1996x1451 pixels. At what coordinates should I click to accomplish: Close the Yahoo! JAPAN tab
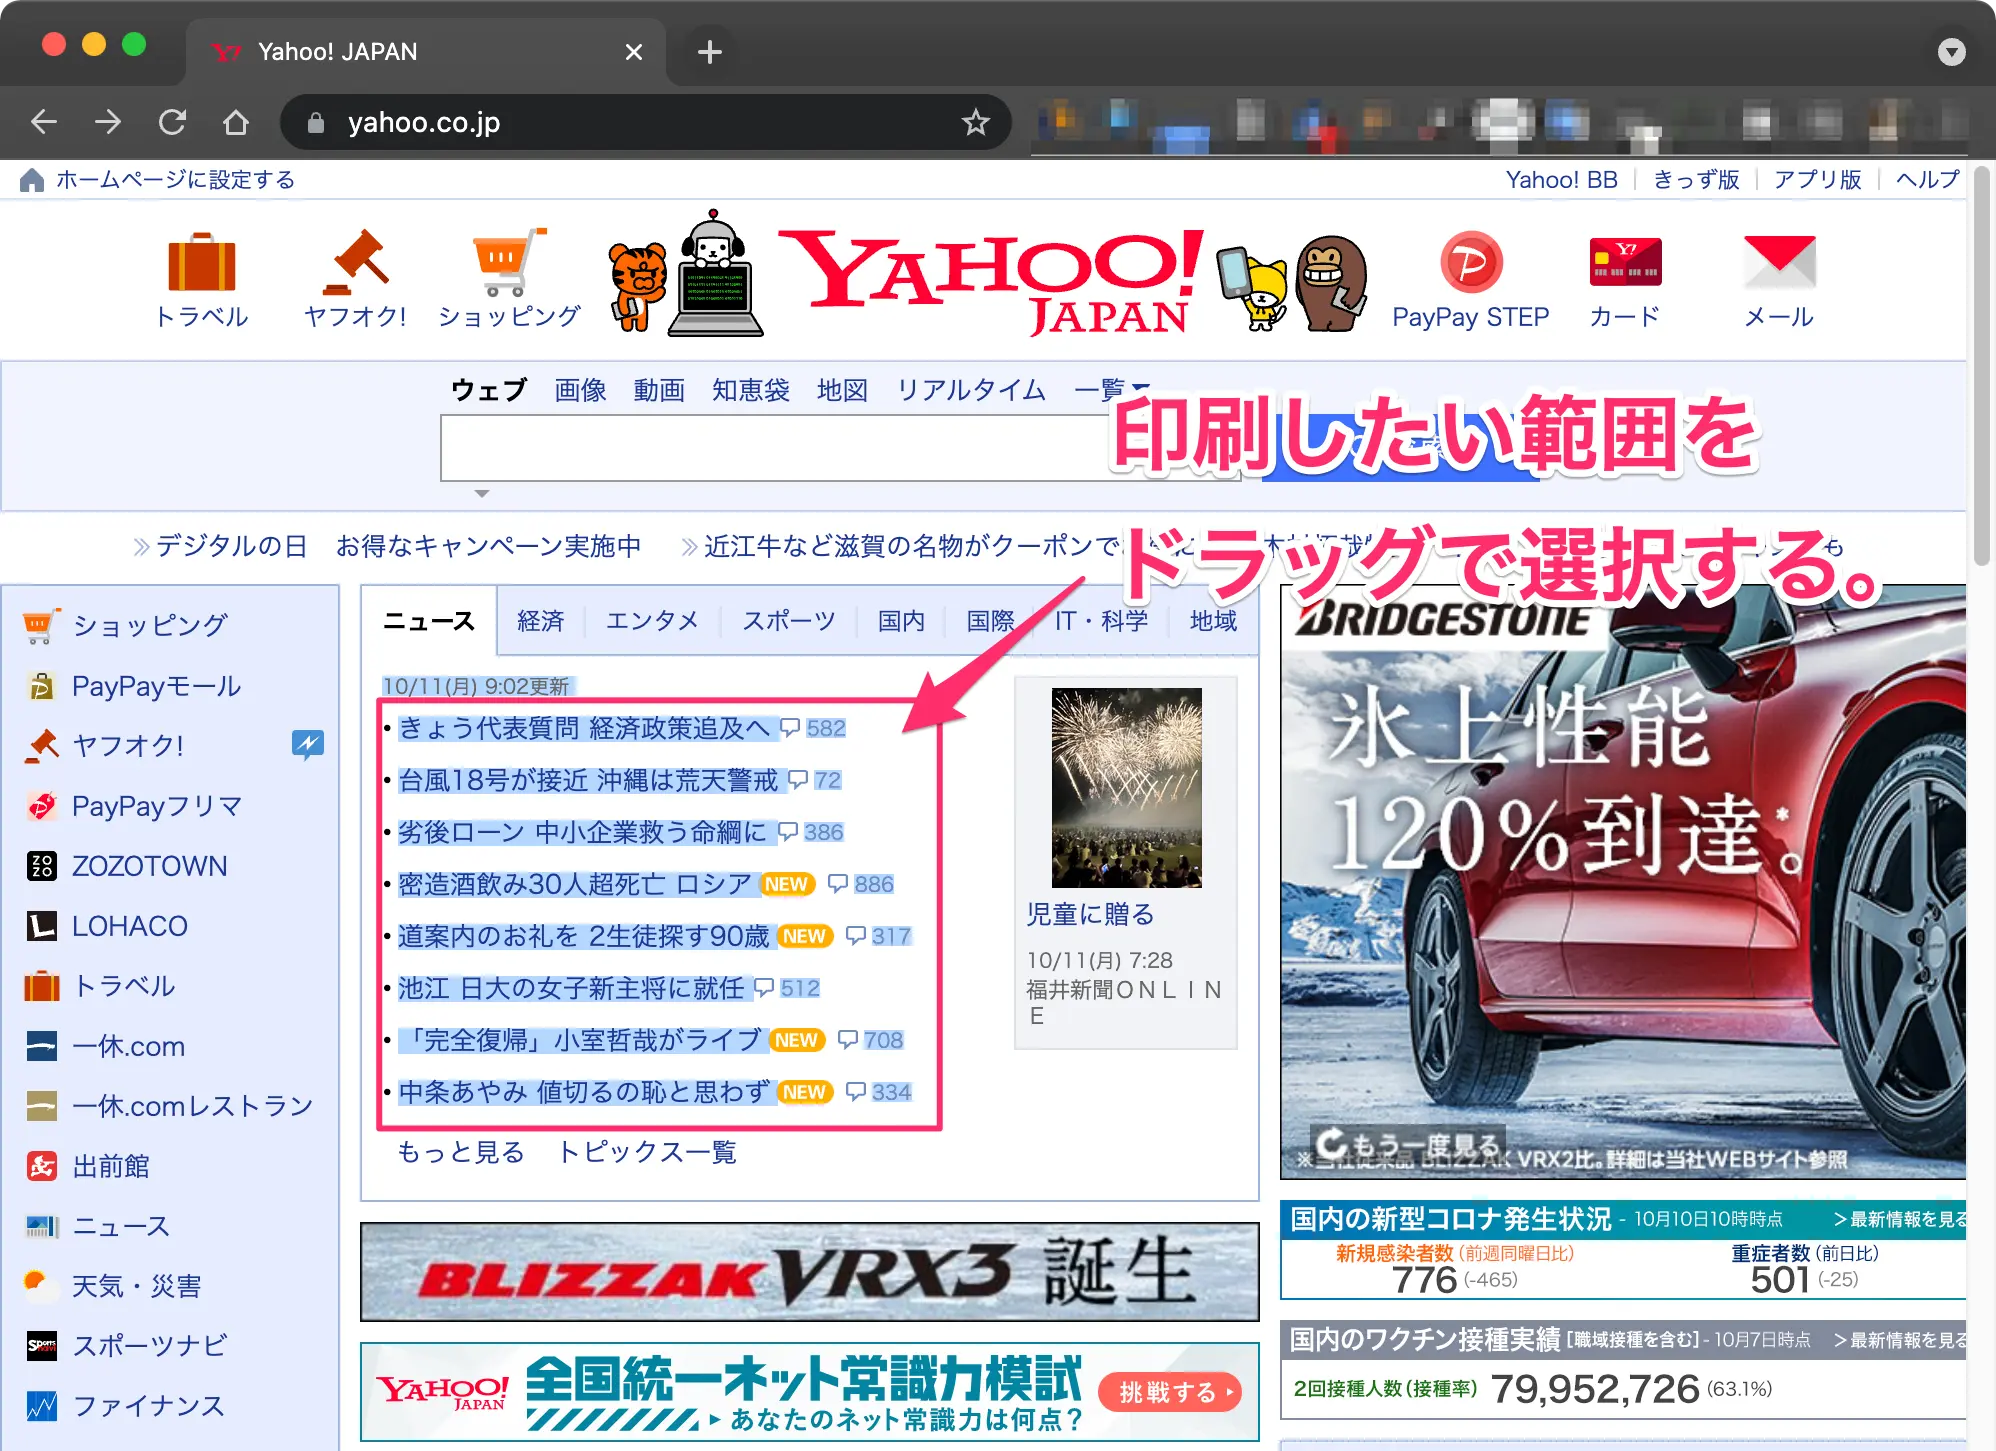coord(634,52)
